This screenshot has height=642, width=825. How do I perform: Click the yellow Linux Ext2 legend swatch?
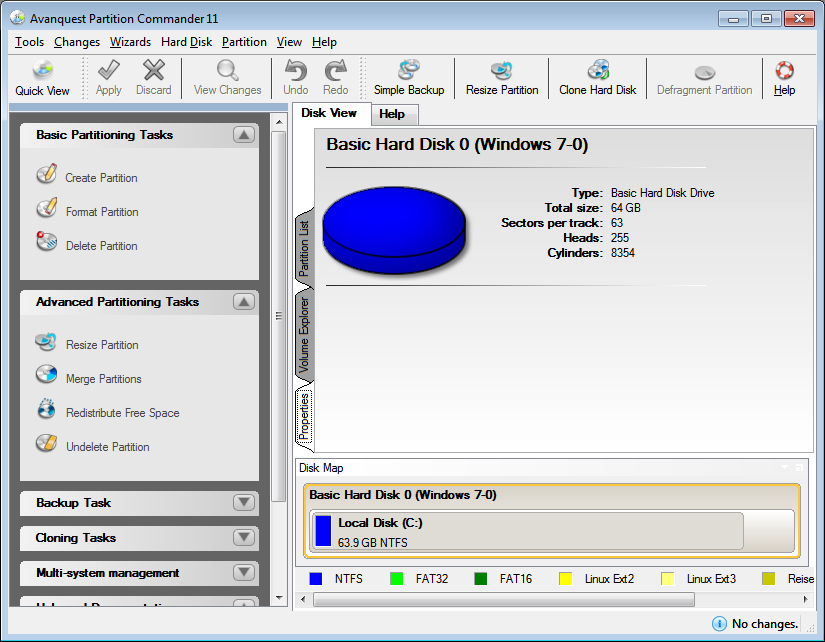tap(566, 579)
